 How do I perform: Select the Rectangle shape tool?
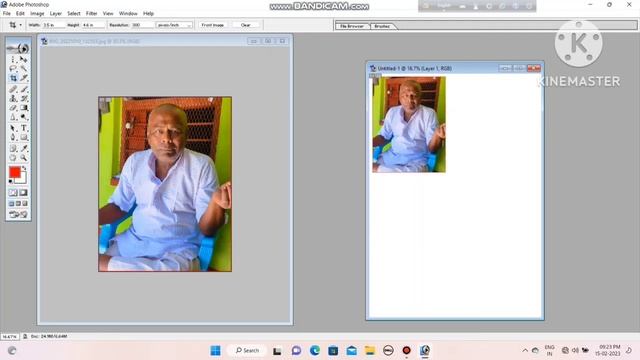pyautogui.click(x=24, y=138)
